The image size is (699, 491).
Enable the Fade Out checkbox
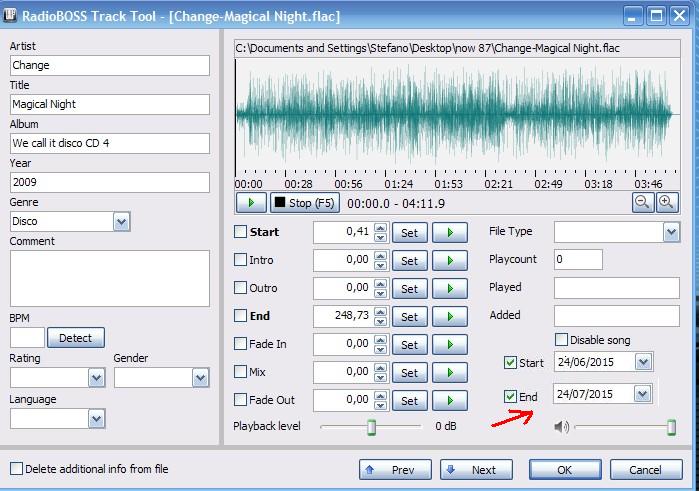[240, 400]
